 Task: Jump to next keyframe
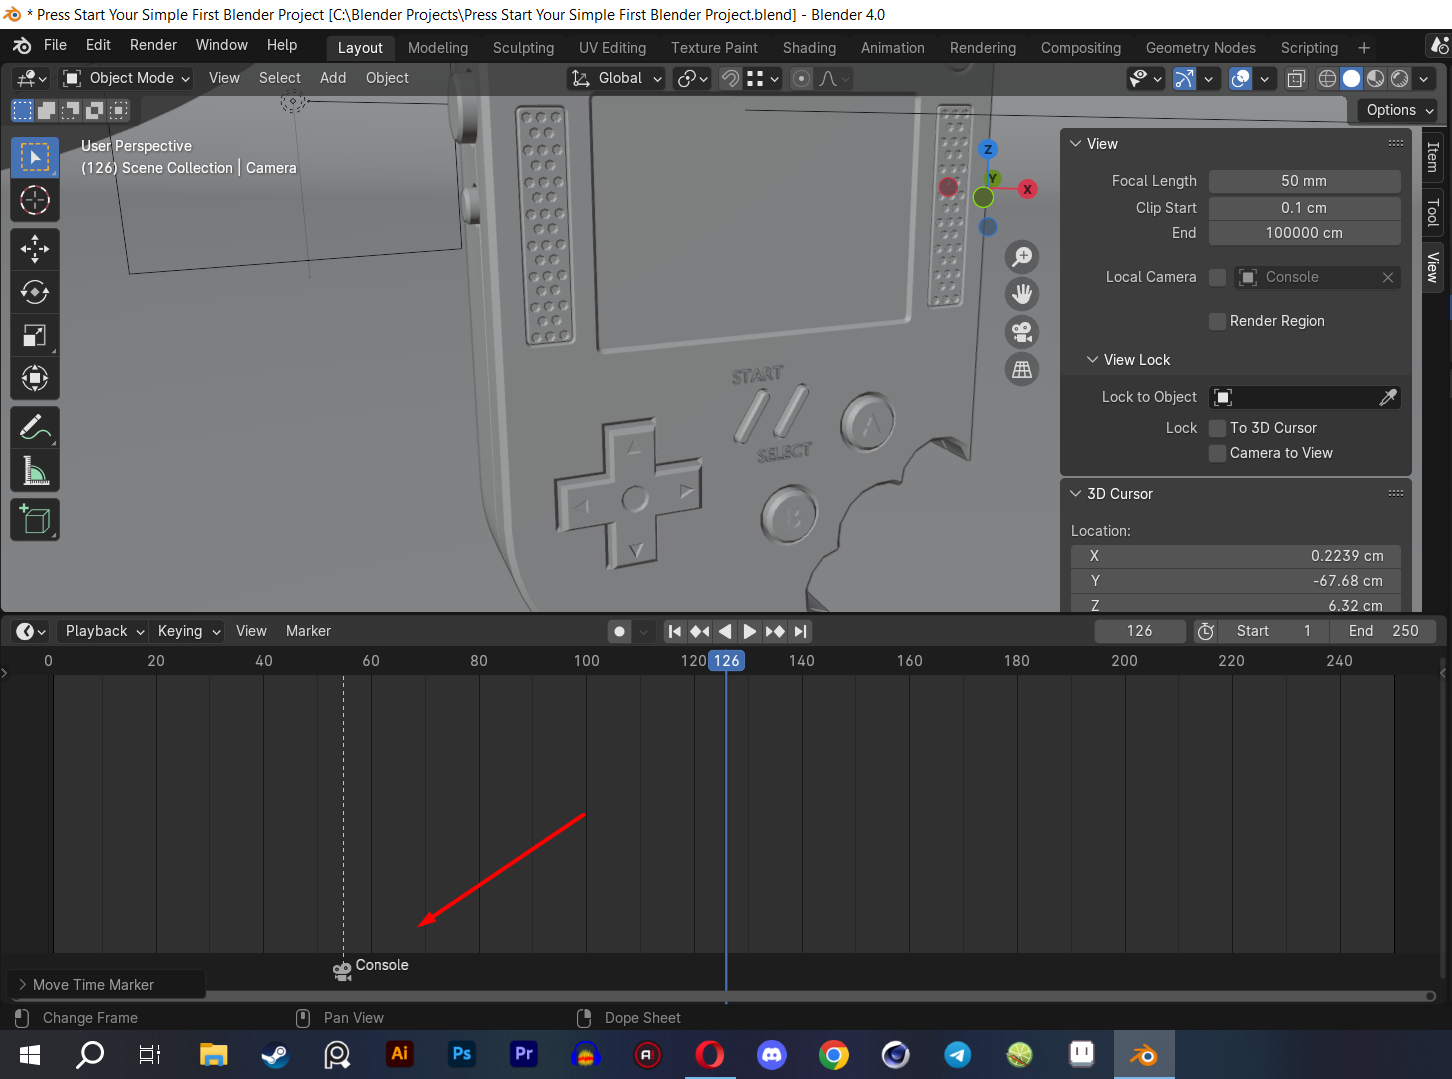[775, 631]
